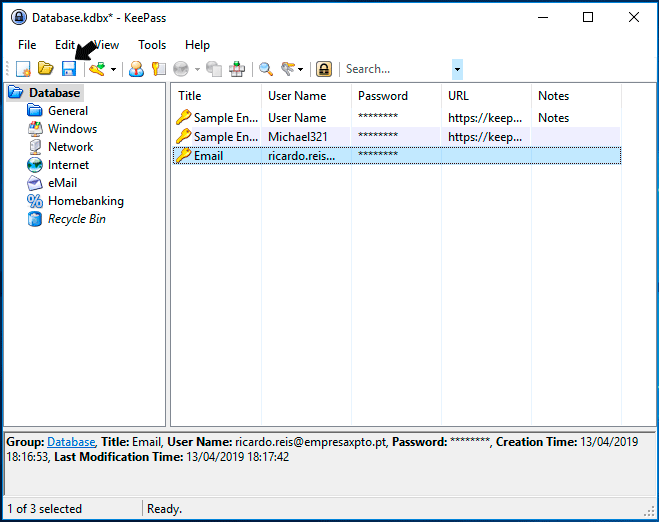Screen dimensions: 659x522
Task: Click the Add Entry key icon
Action: coord(97,69)
